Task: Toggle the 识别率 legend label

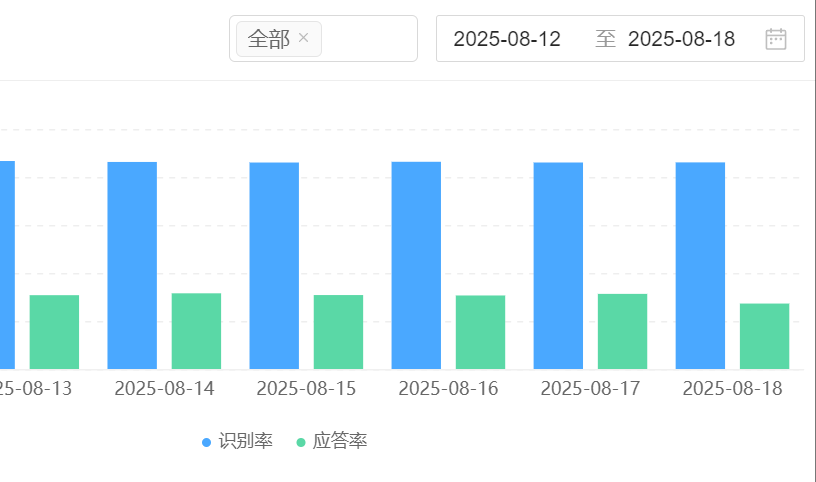Action: (x=246, y=442)
